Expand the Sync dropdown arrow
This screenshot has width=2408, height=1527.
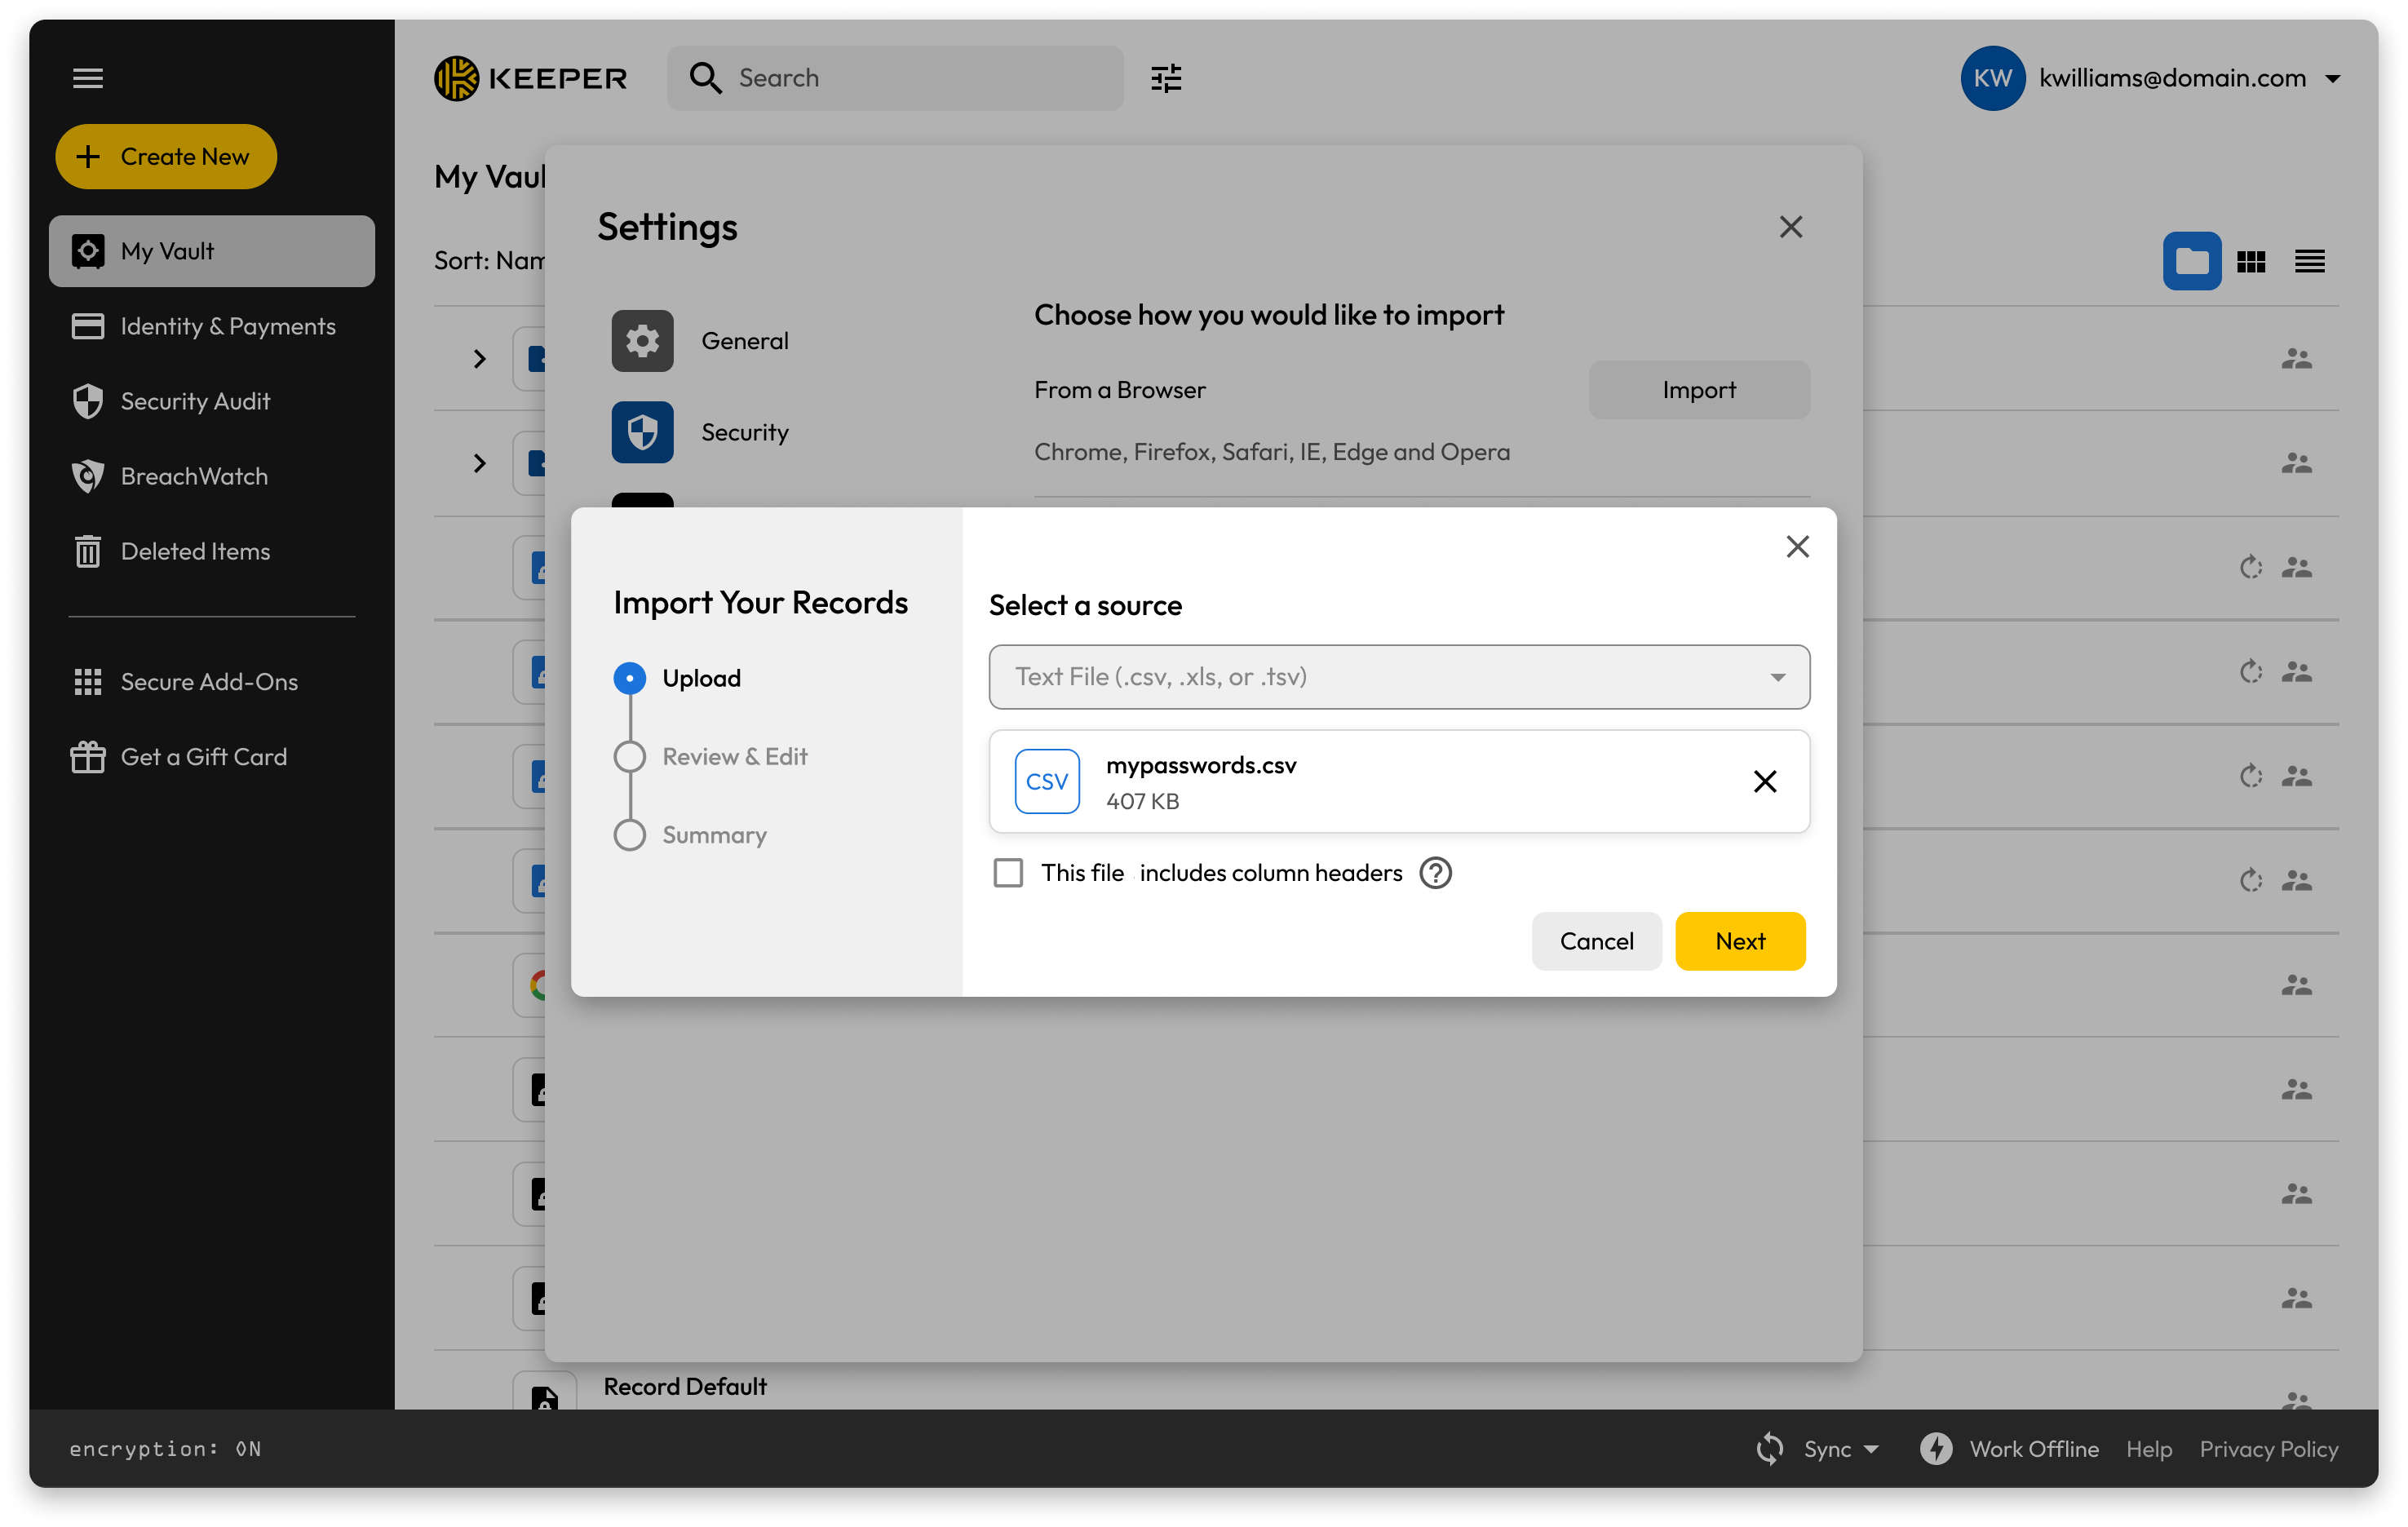[x=1871, y=1449]
